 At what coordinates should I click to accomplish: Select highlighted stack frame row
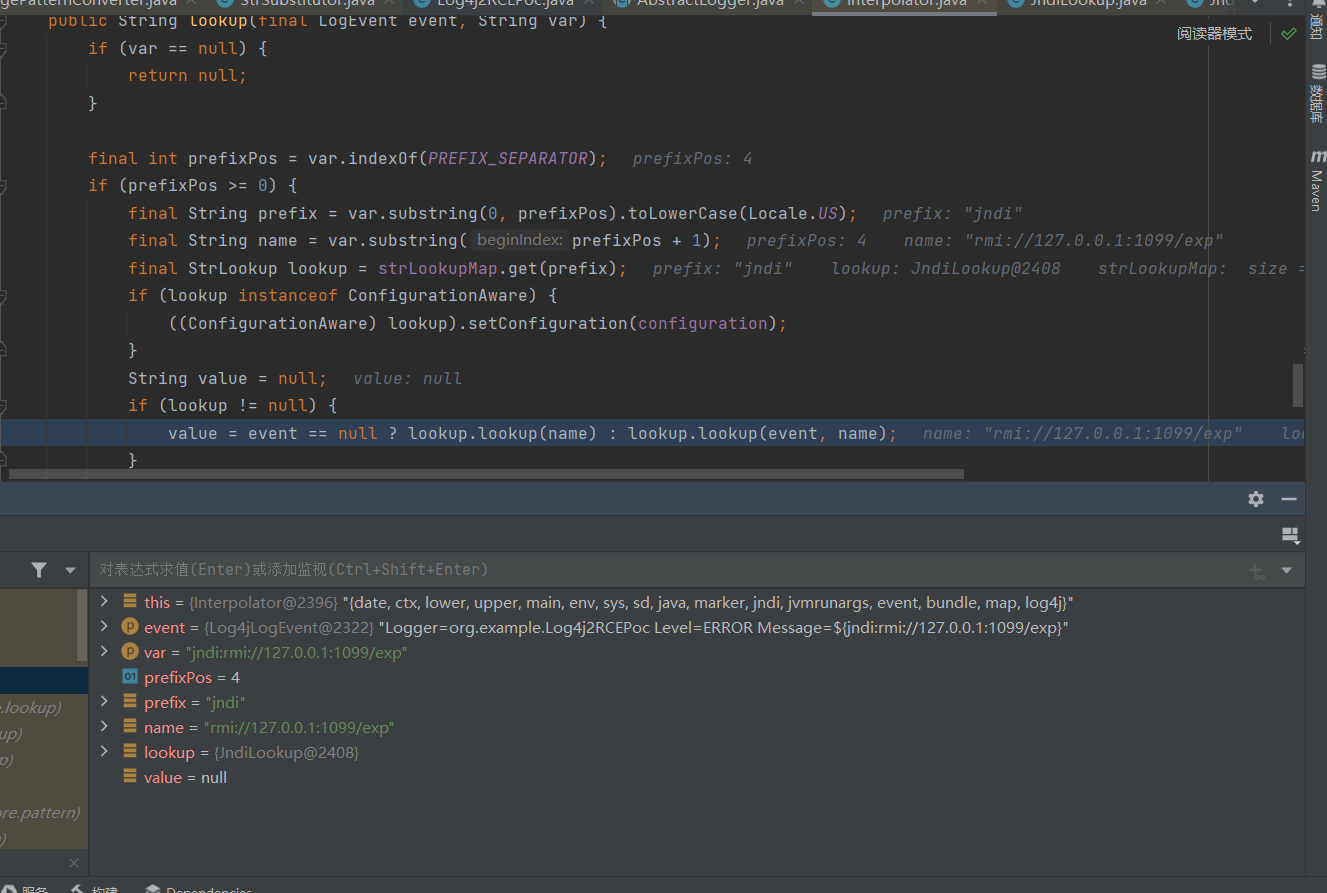(x=44, y=681)
